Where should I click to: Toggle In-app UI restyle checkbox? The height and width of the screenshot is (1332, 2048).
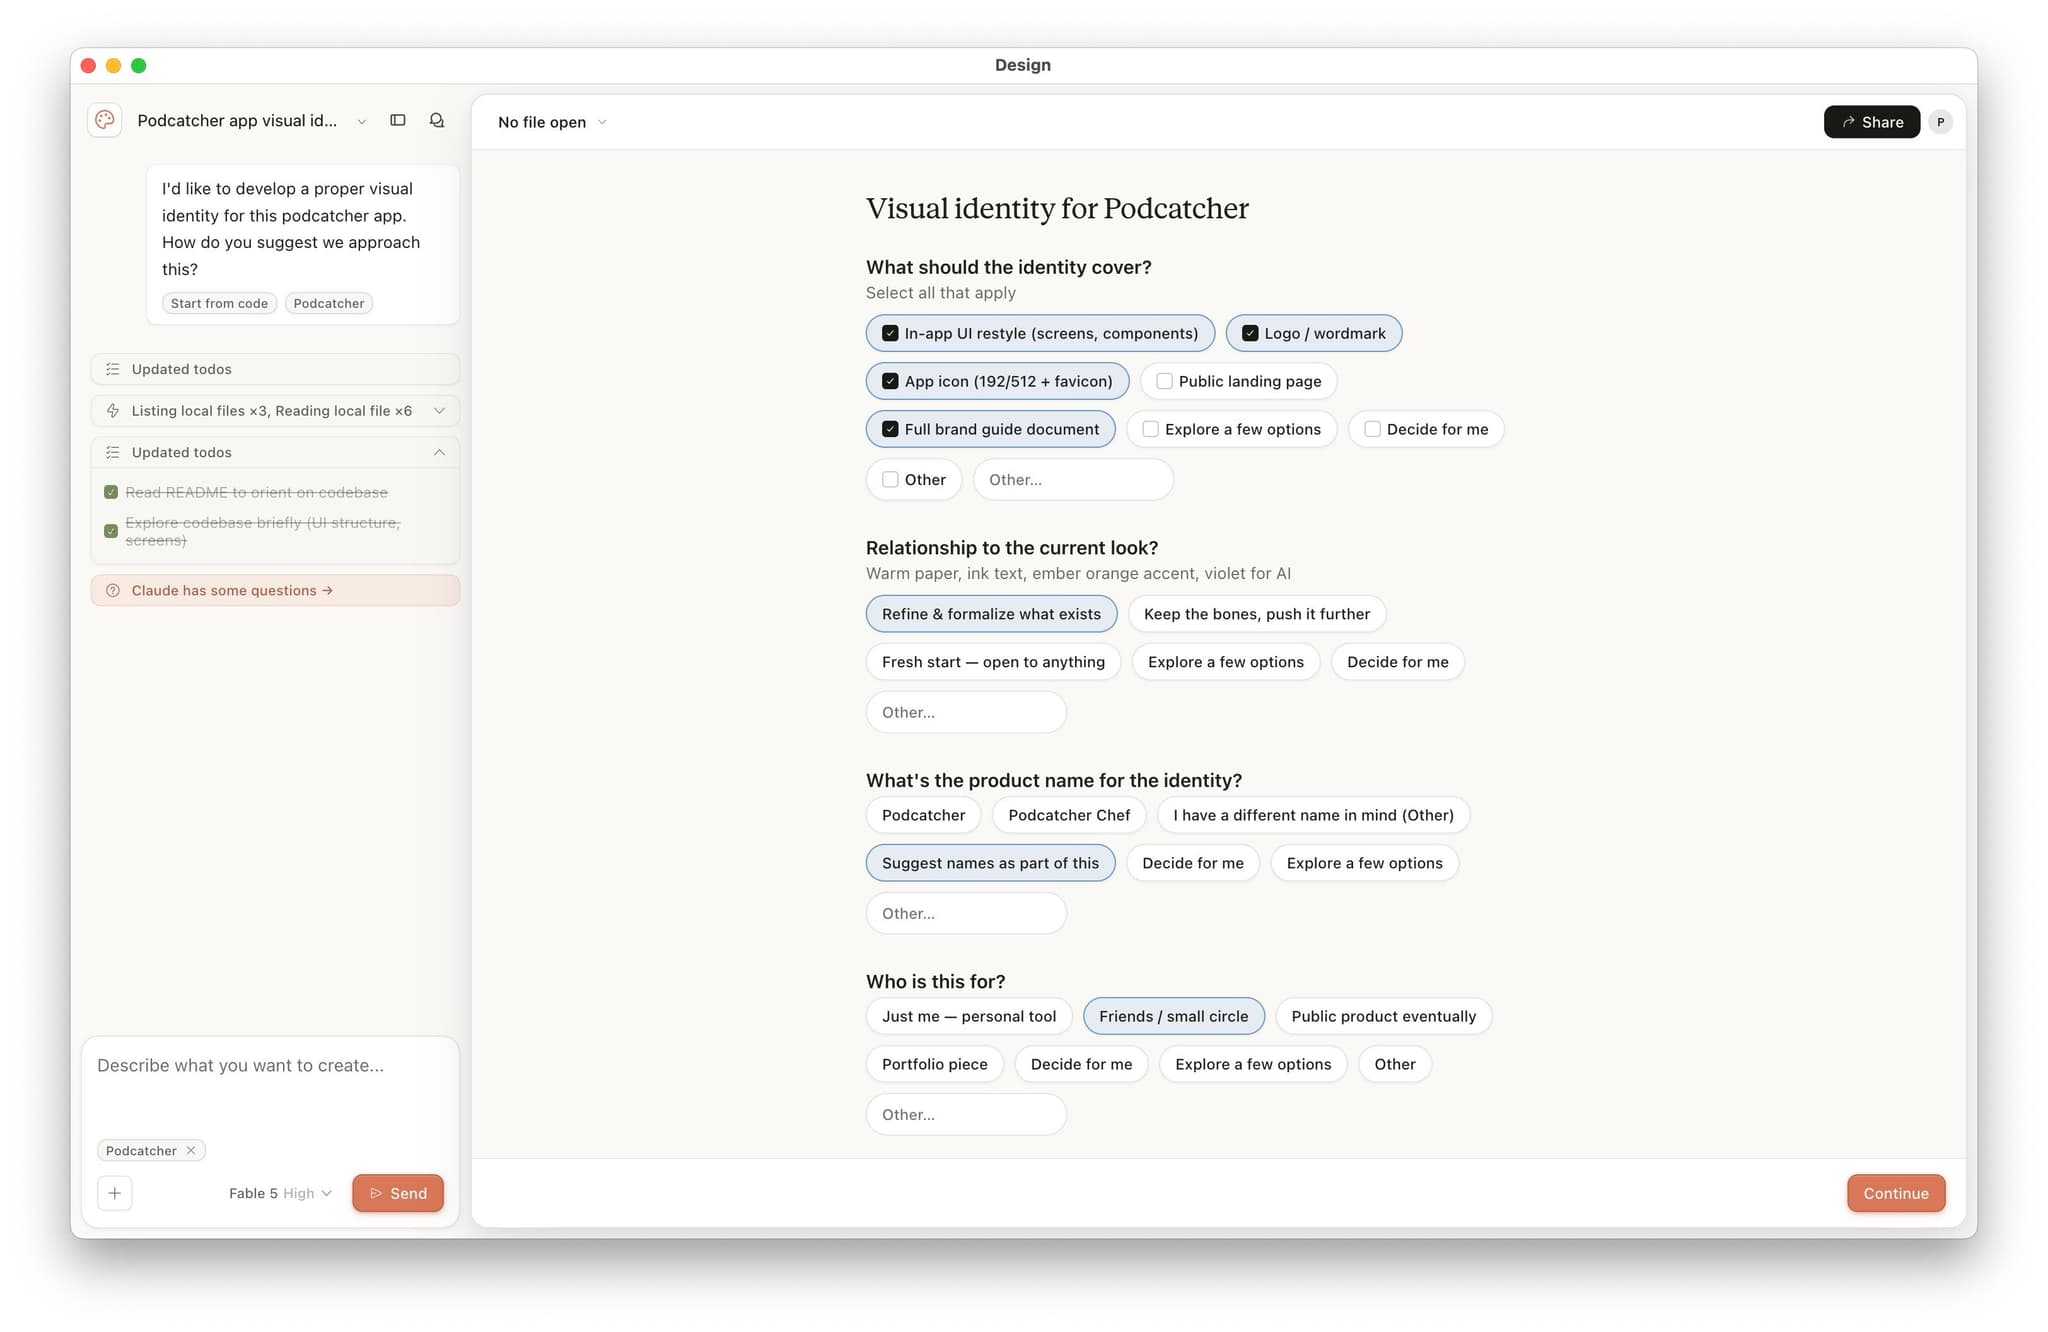pyautogui.click(x=890, y=334)
